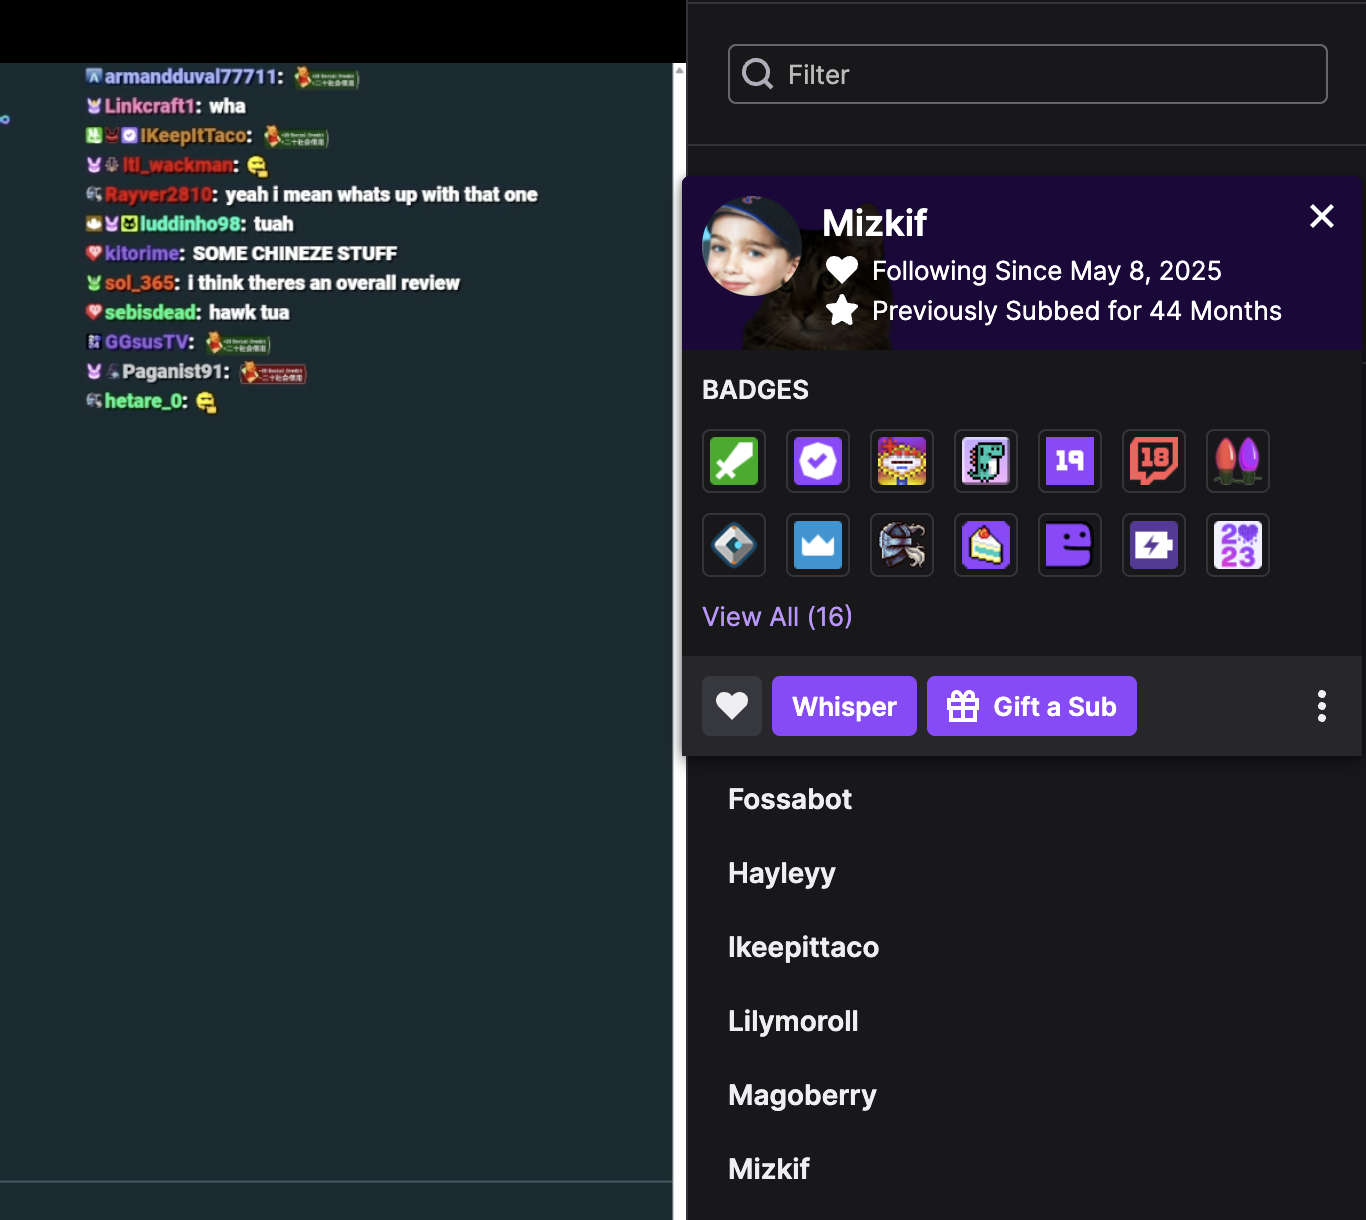Screen dimensions: 1366x1220
Task: Select Lilymoroll in the user list
Action: pos(793,1021)
